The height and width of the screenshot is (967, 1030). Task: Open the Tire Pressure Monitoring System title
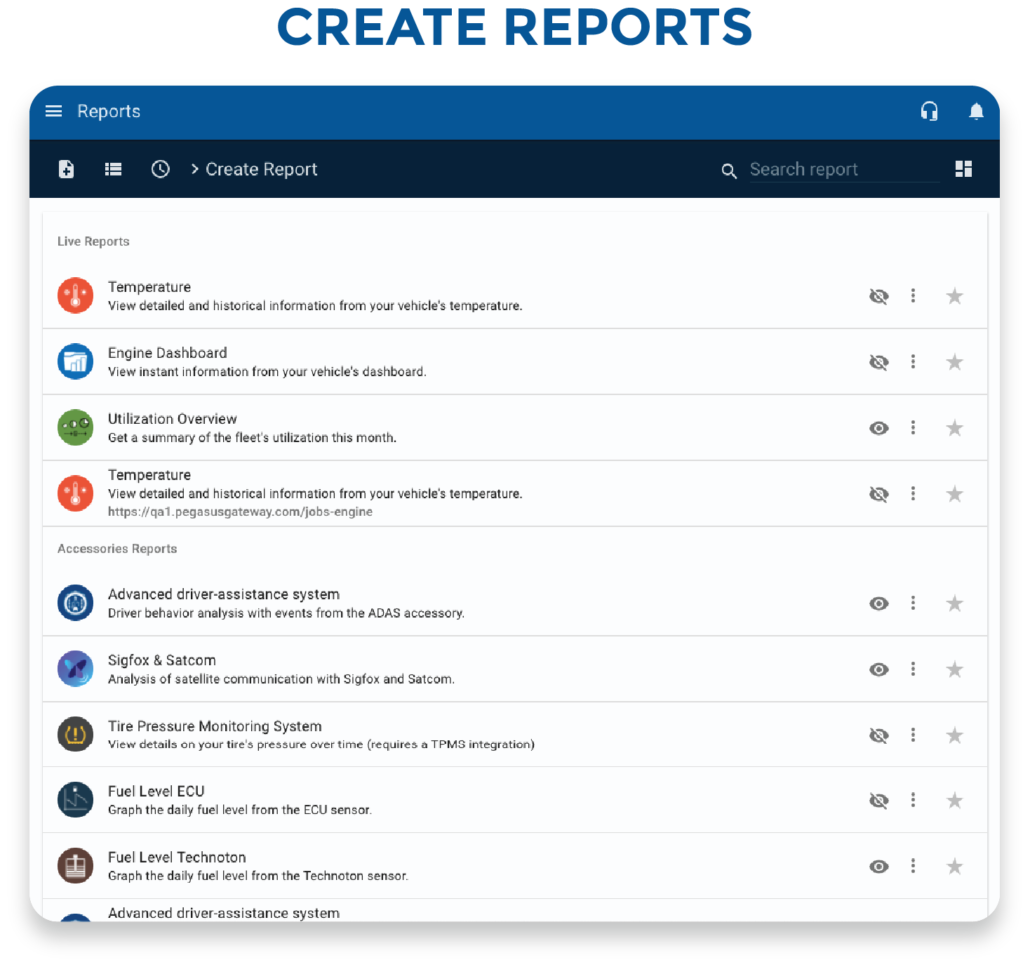215,726
